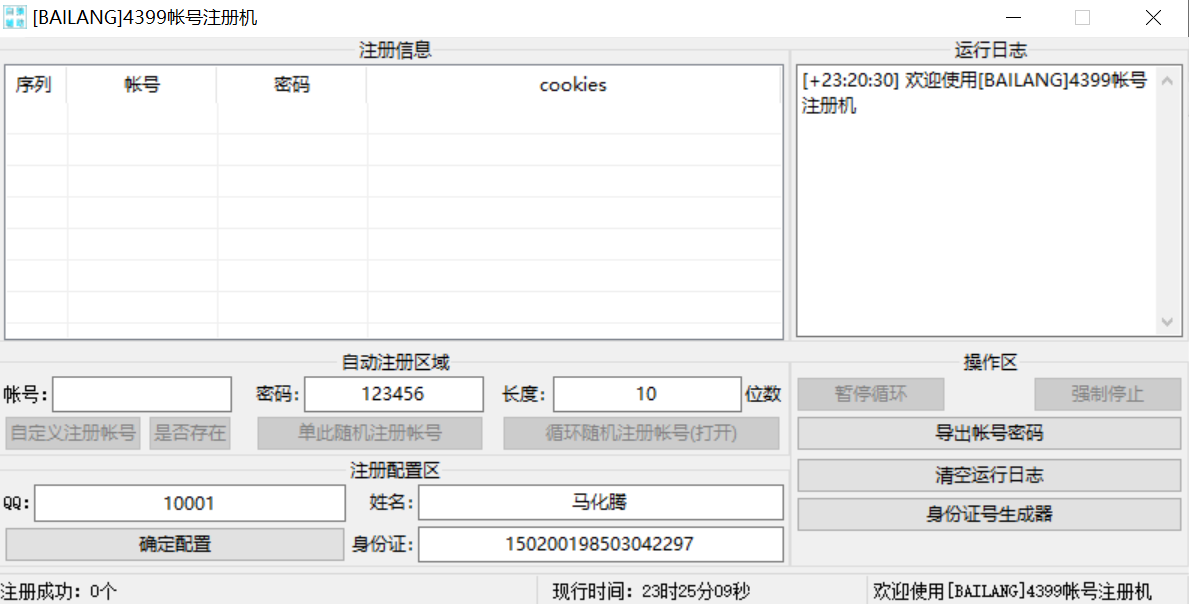Click the 帐号 column header

(142, 85)
